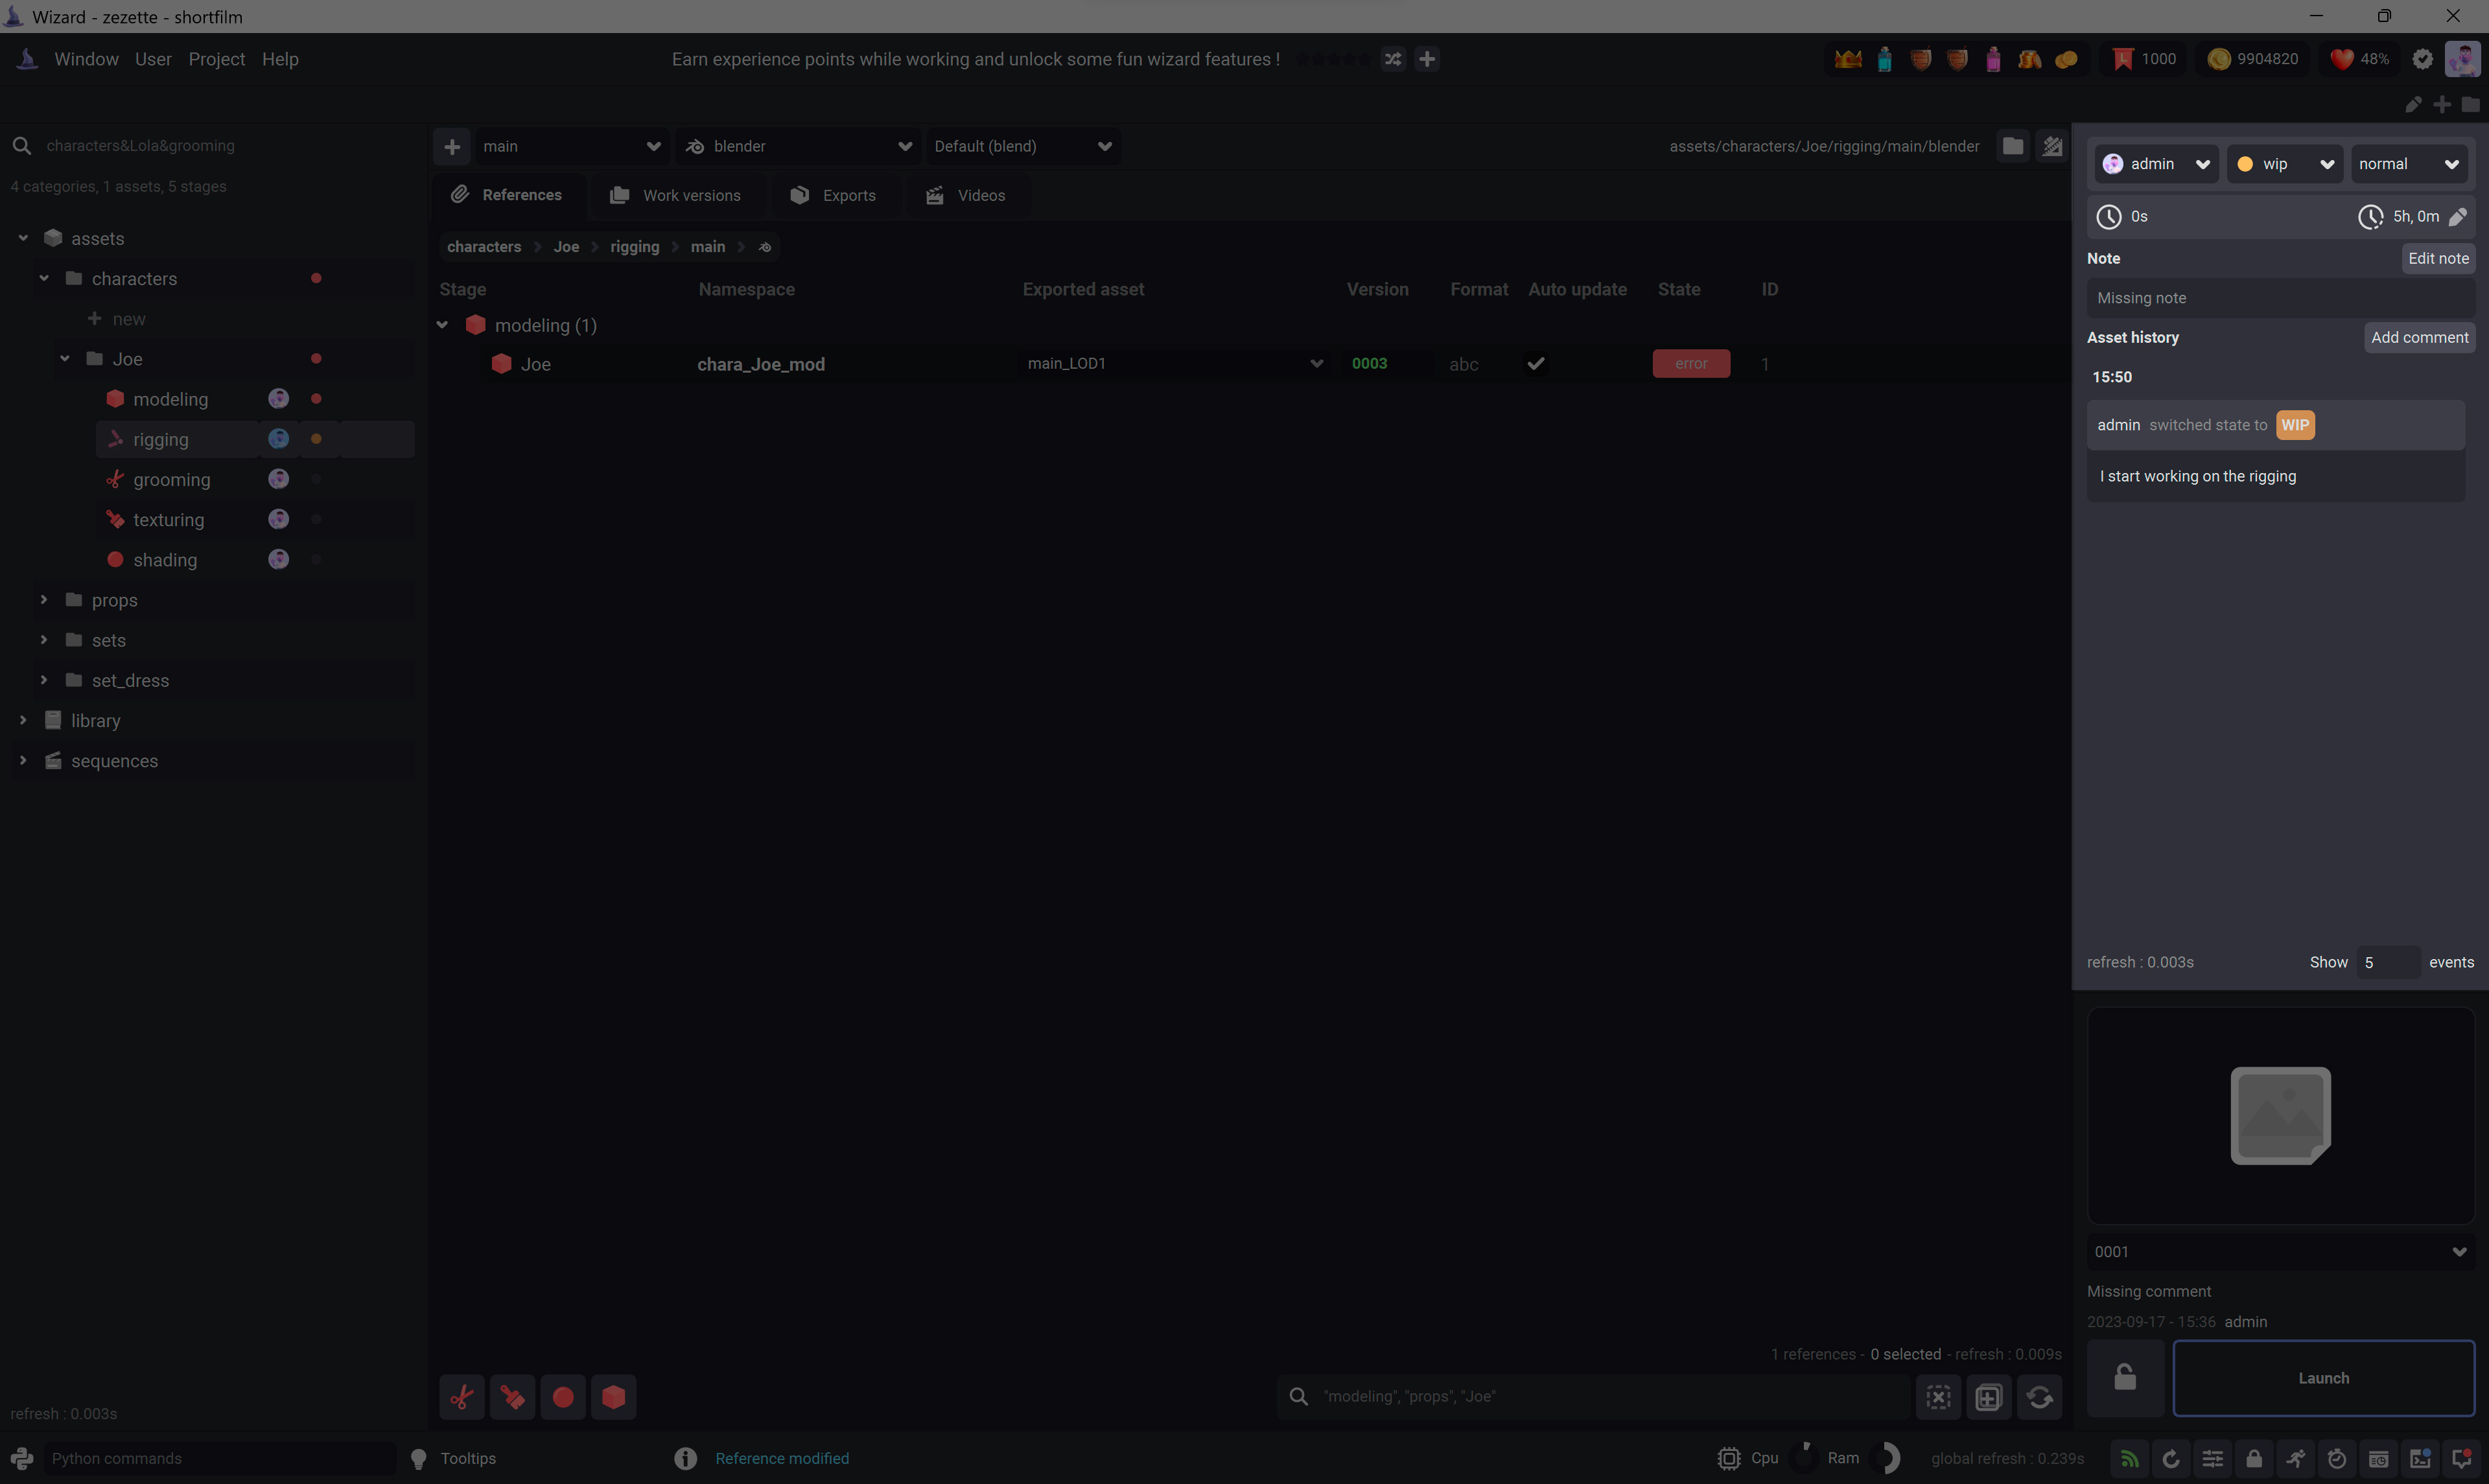This screenshot has width=2489, height=1484.
Task: Toggle auto update checkmark for Joe reference
Action: click(x=1536, y=364)
